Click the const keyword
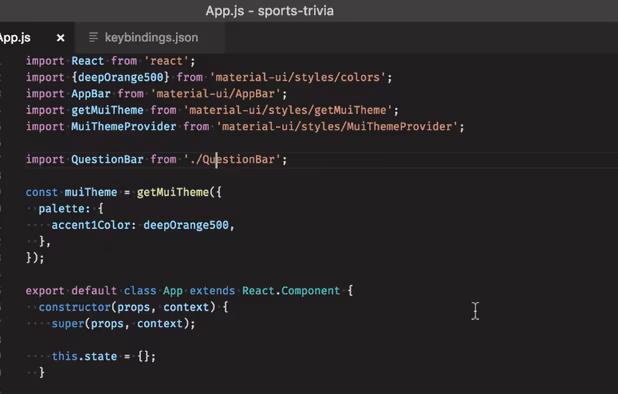The width and height of the screenshot is (618, 394). [41, 192]
